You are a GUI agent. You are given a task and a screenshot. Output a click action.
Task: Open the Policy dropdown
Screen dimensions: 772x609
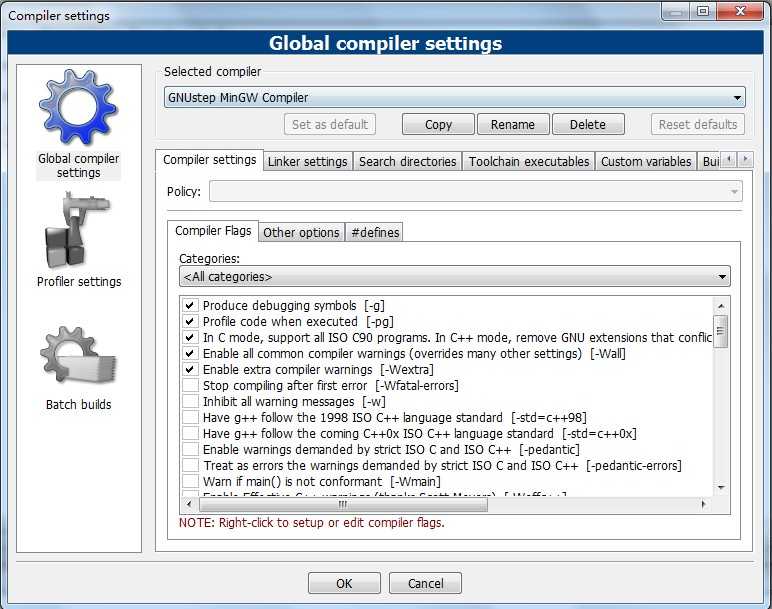[x=476, y=192]
